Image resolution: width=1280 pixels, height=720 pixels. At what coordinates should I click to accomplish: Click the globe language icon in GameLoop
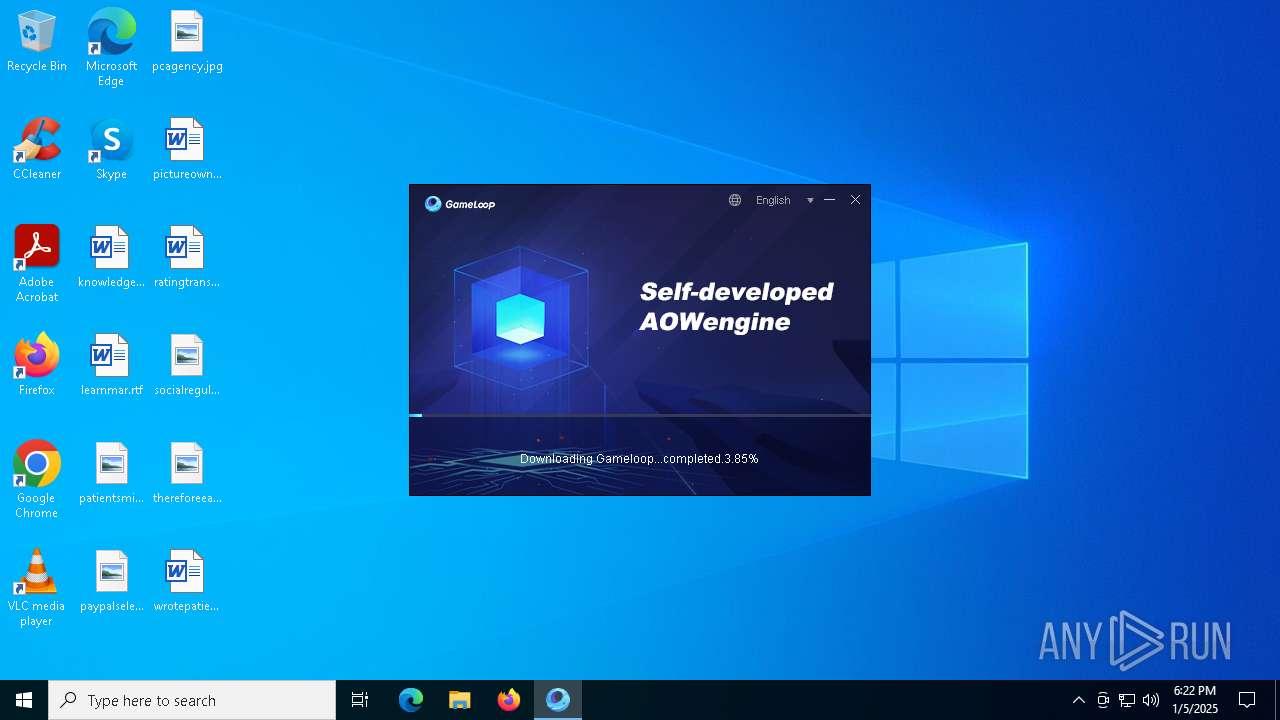(735, 200)
